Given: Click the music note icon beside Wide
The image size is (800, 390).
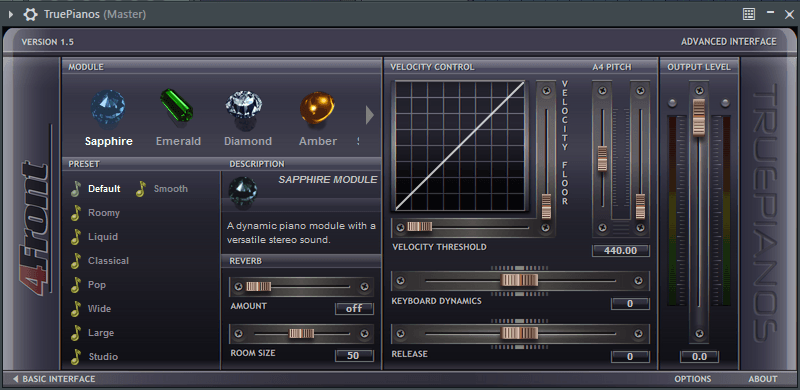Looking at the screenshot, I should 76,309.
